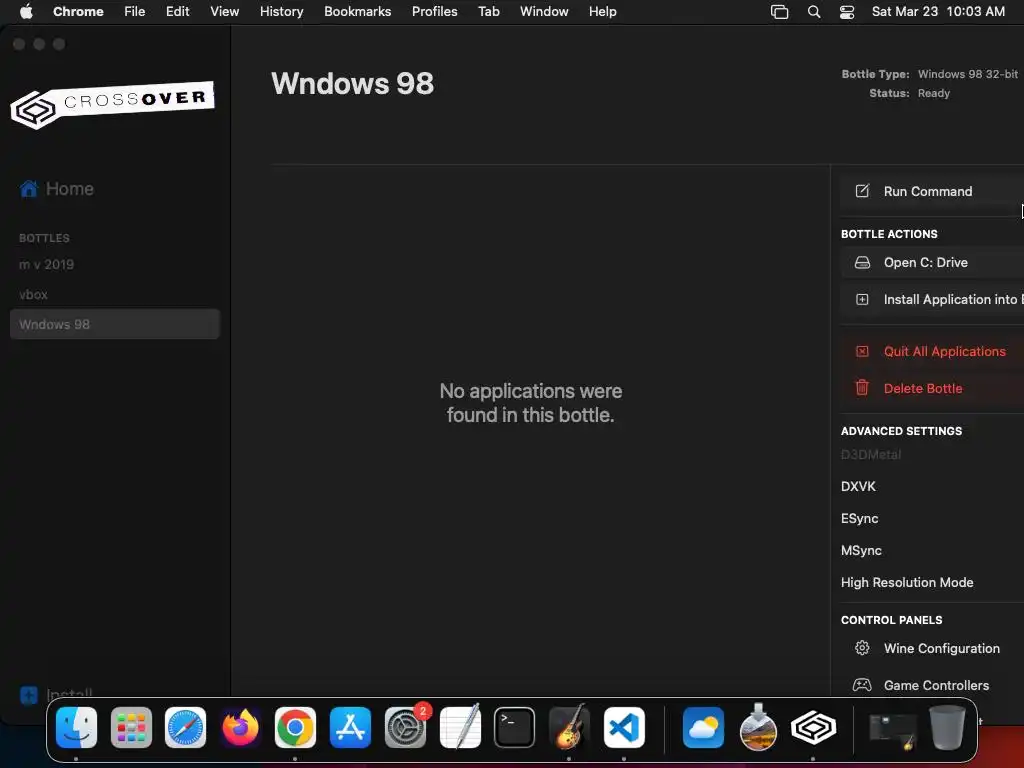Click Install Application into Bottle
The image size is (1024, 768).
[932, 299]
